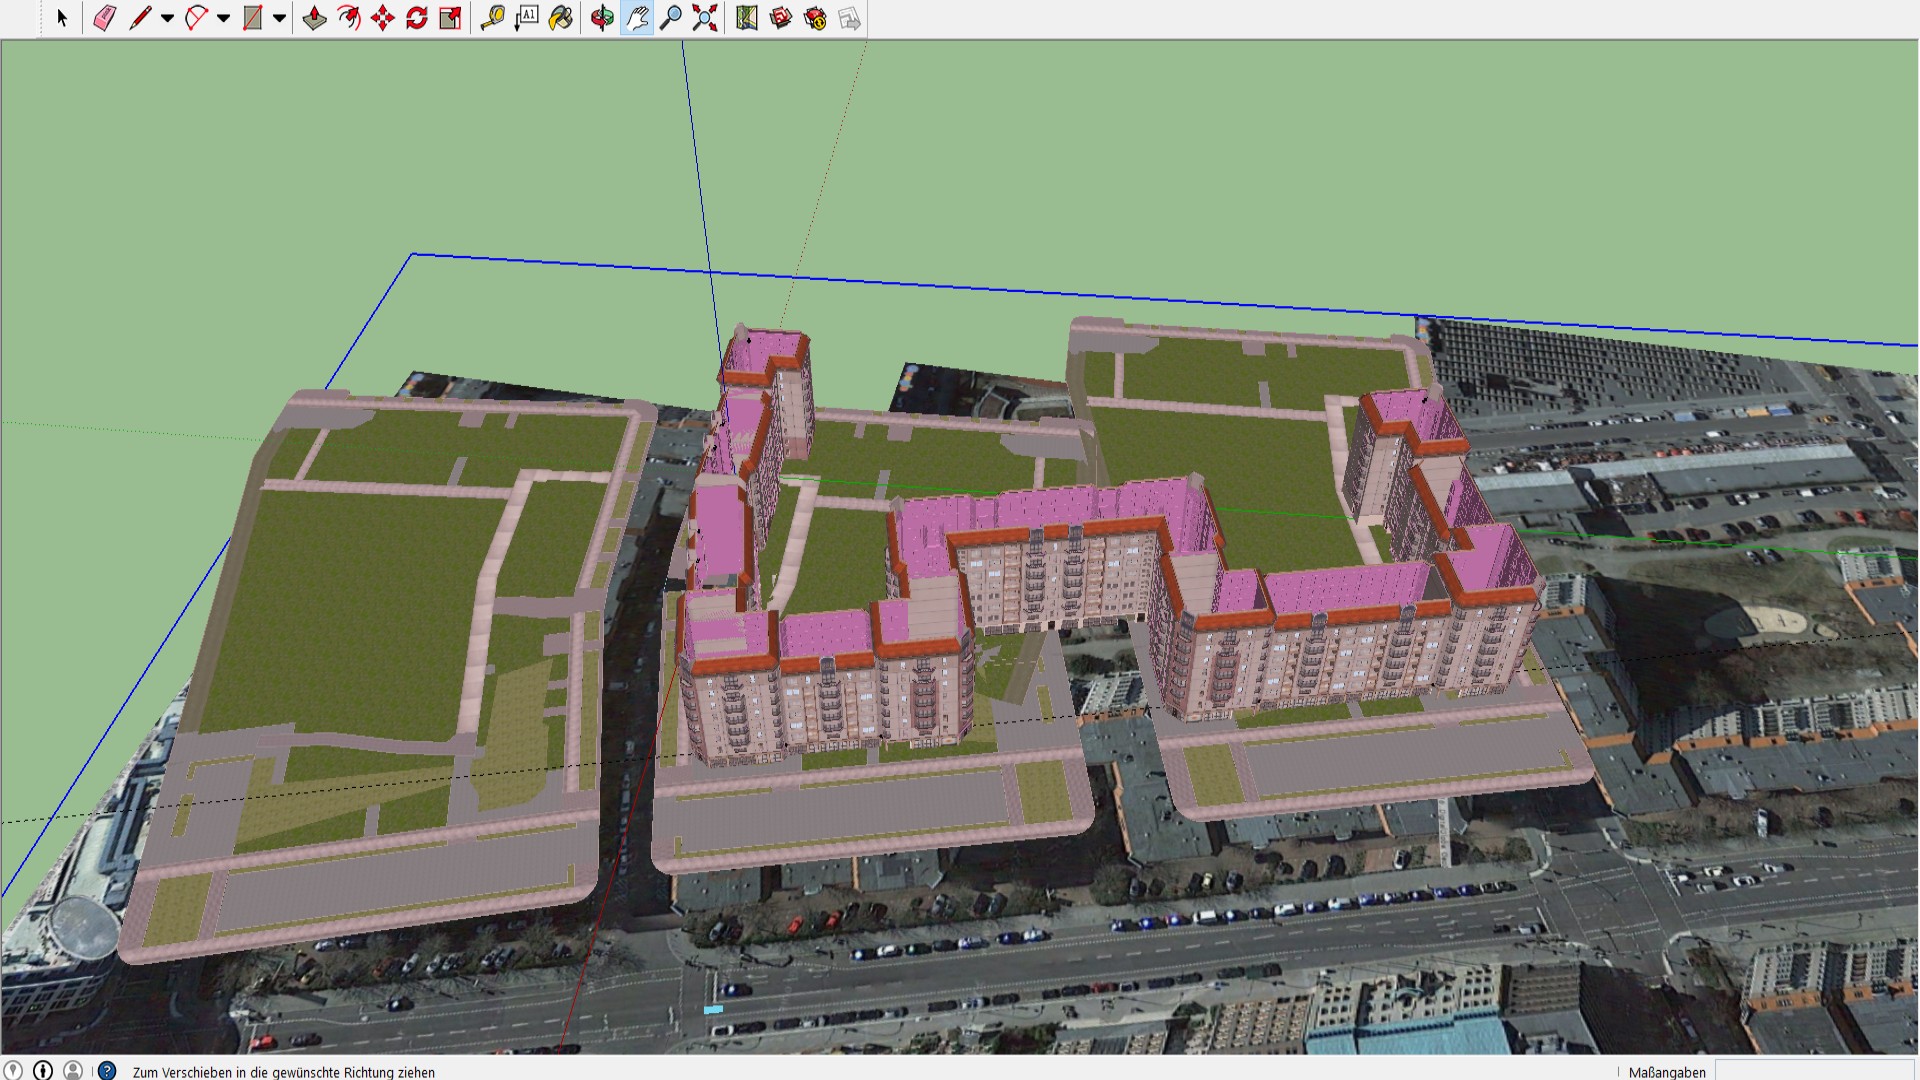Expand the Arc tool dropdown arrow

point(223,18)
